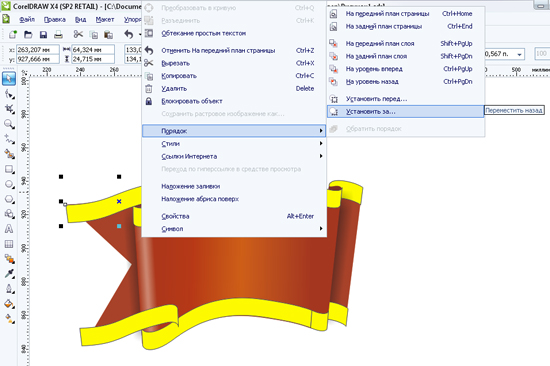Choose Наложение абриса поверх
The height and width of the screenshot is (366, 550).
click(x=234, y=199)
